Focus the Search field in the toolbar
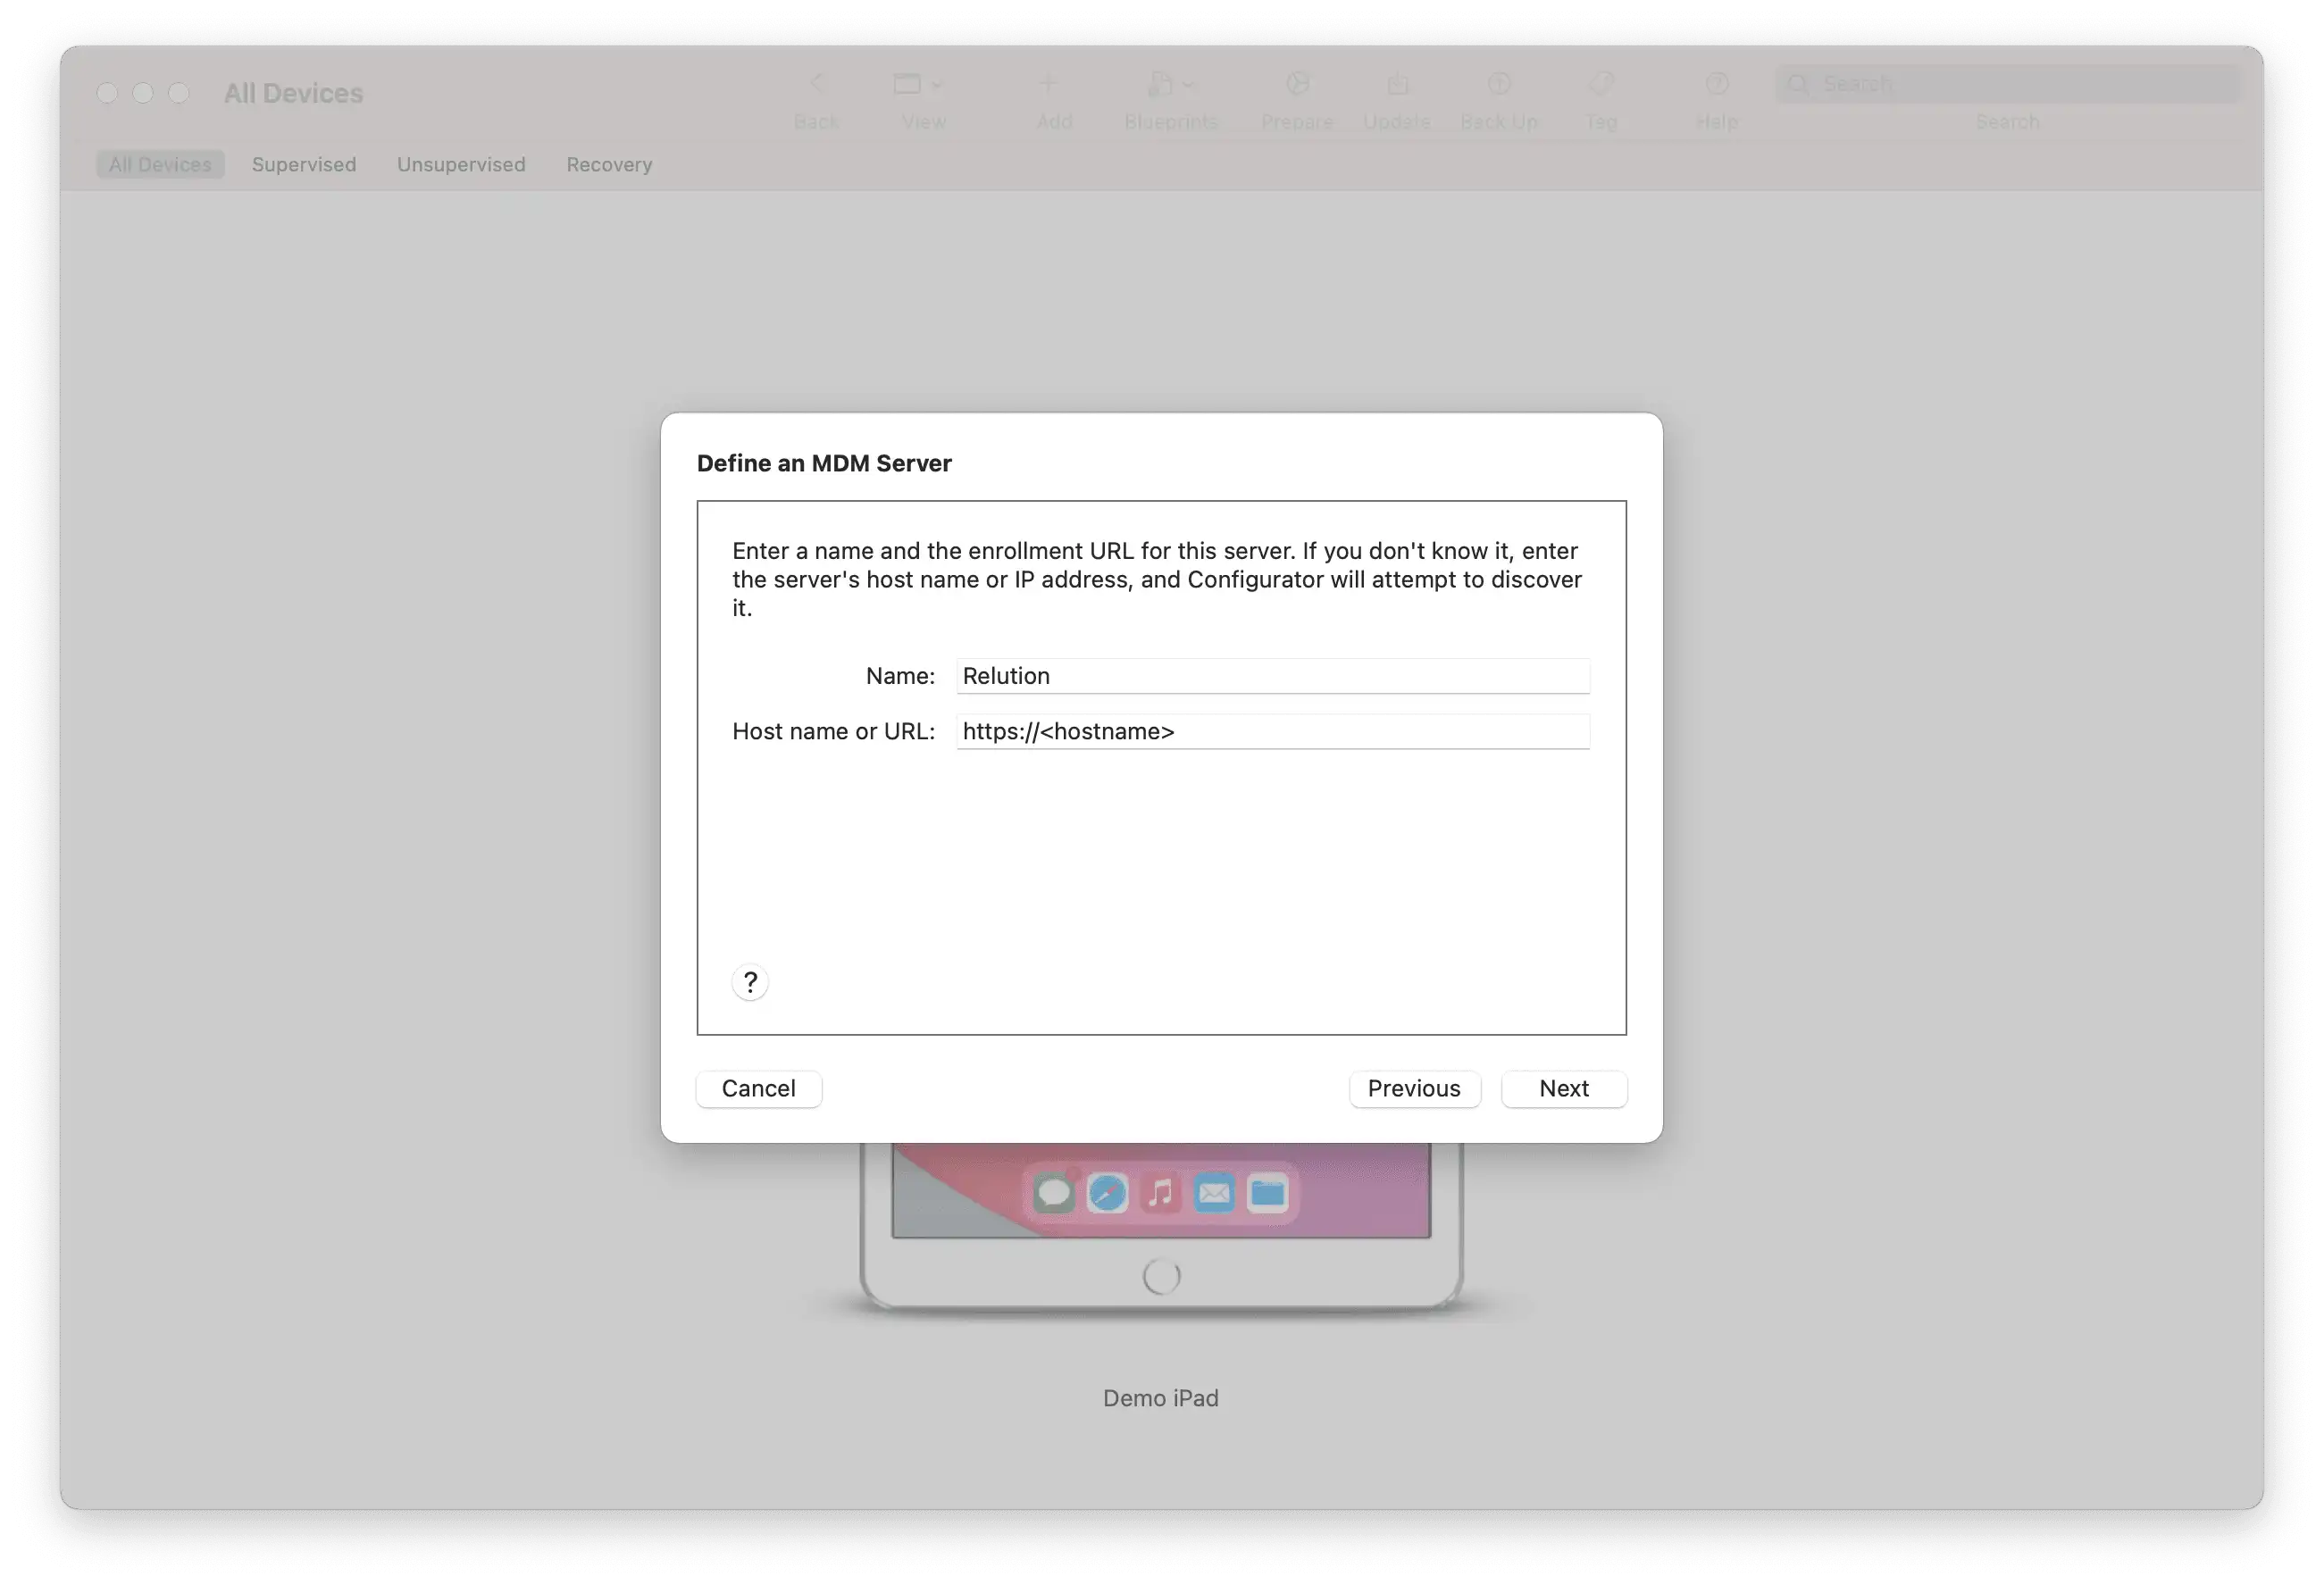 pos(2007,84)
